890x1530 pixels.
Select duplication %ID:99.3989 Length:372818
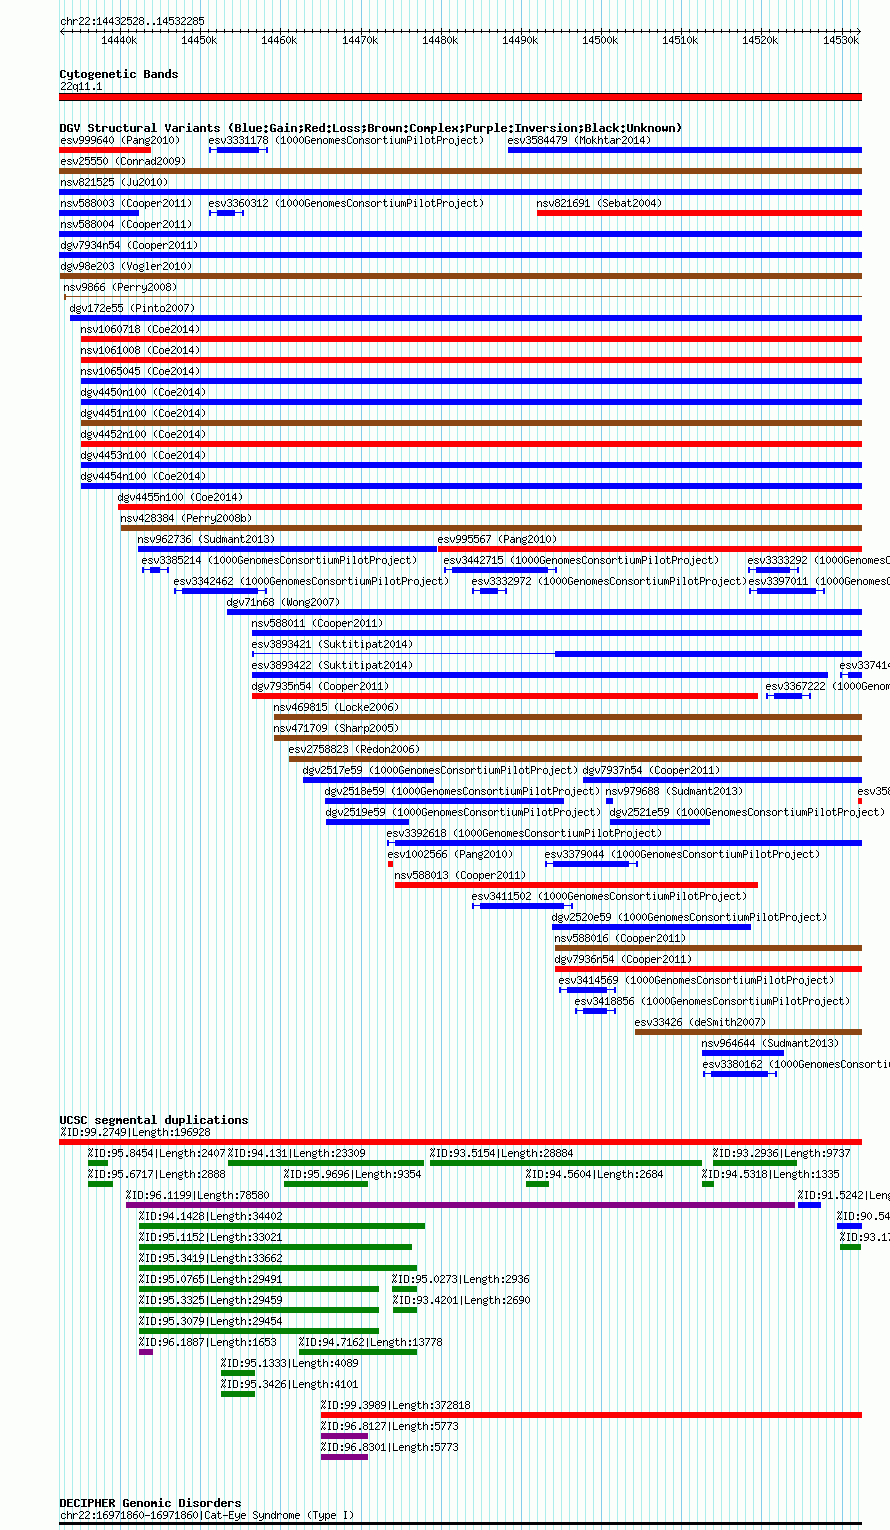(x=591, y=1415)
